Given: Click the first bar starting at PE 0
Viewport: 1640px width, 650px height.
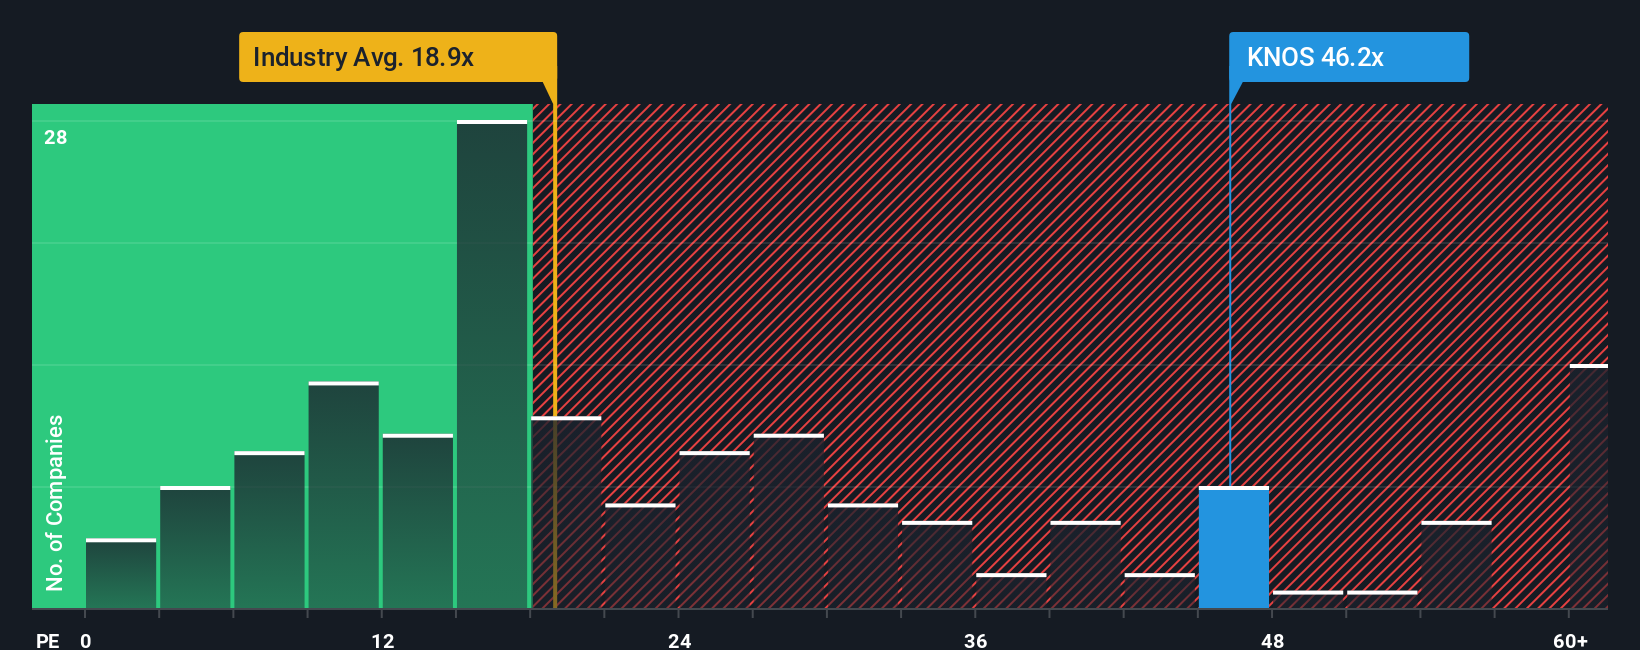Looking at the screenshot, I should pos(121,574).
